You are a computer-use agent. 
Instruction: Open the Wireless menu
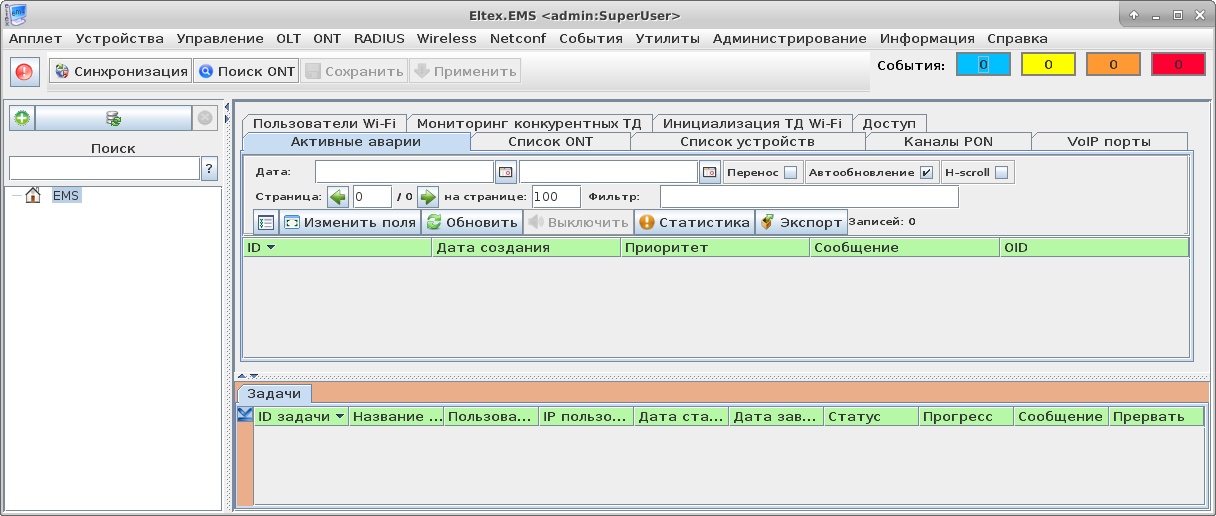click(x=447, y=39)
